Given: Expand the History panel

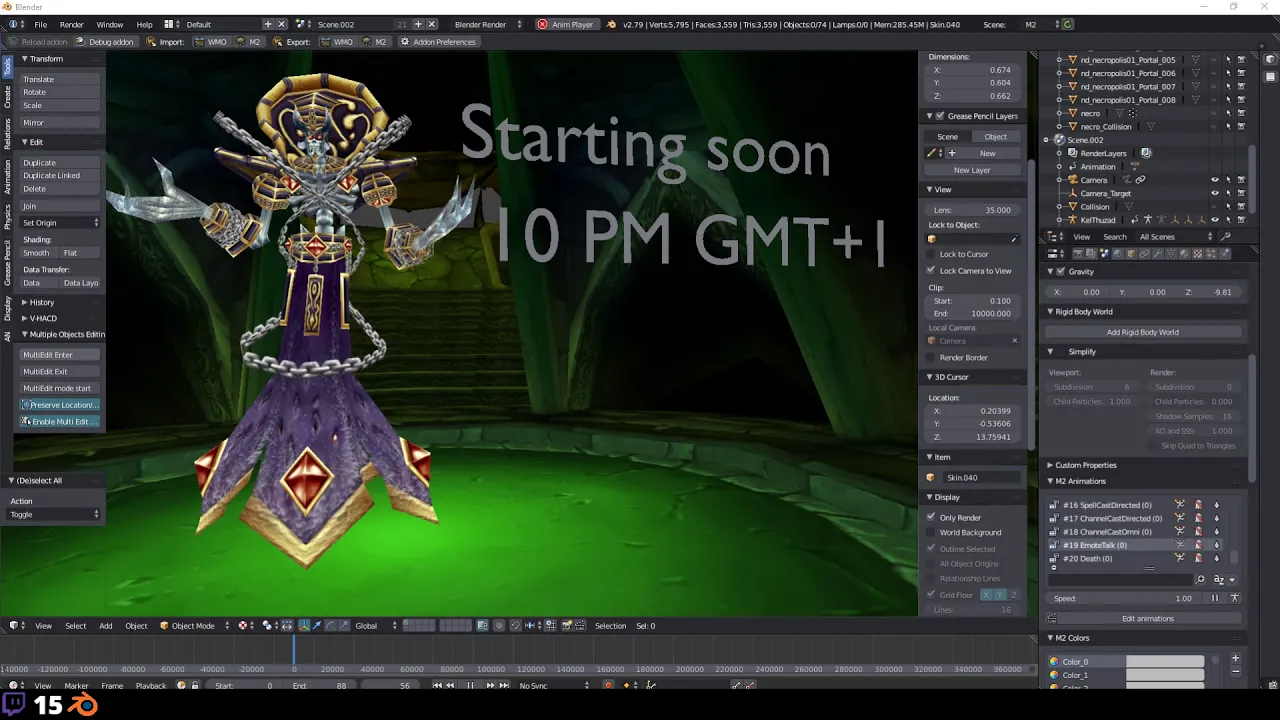Looking at the screenshot, I should 24,302.
